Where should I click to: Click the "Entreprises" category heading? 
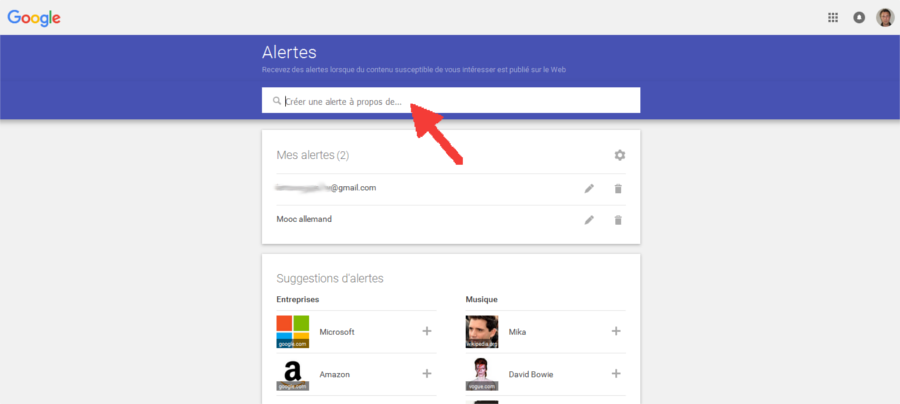tap(298, 300)
